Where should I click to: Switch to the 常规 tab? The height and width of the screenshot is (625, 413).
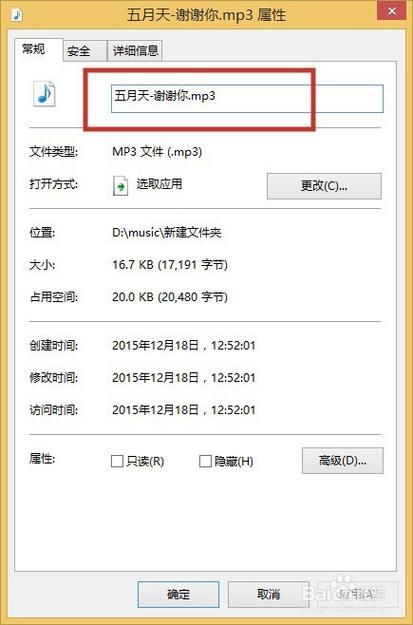point(34,49)
